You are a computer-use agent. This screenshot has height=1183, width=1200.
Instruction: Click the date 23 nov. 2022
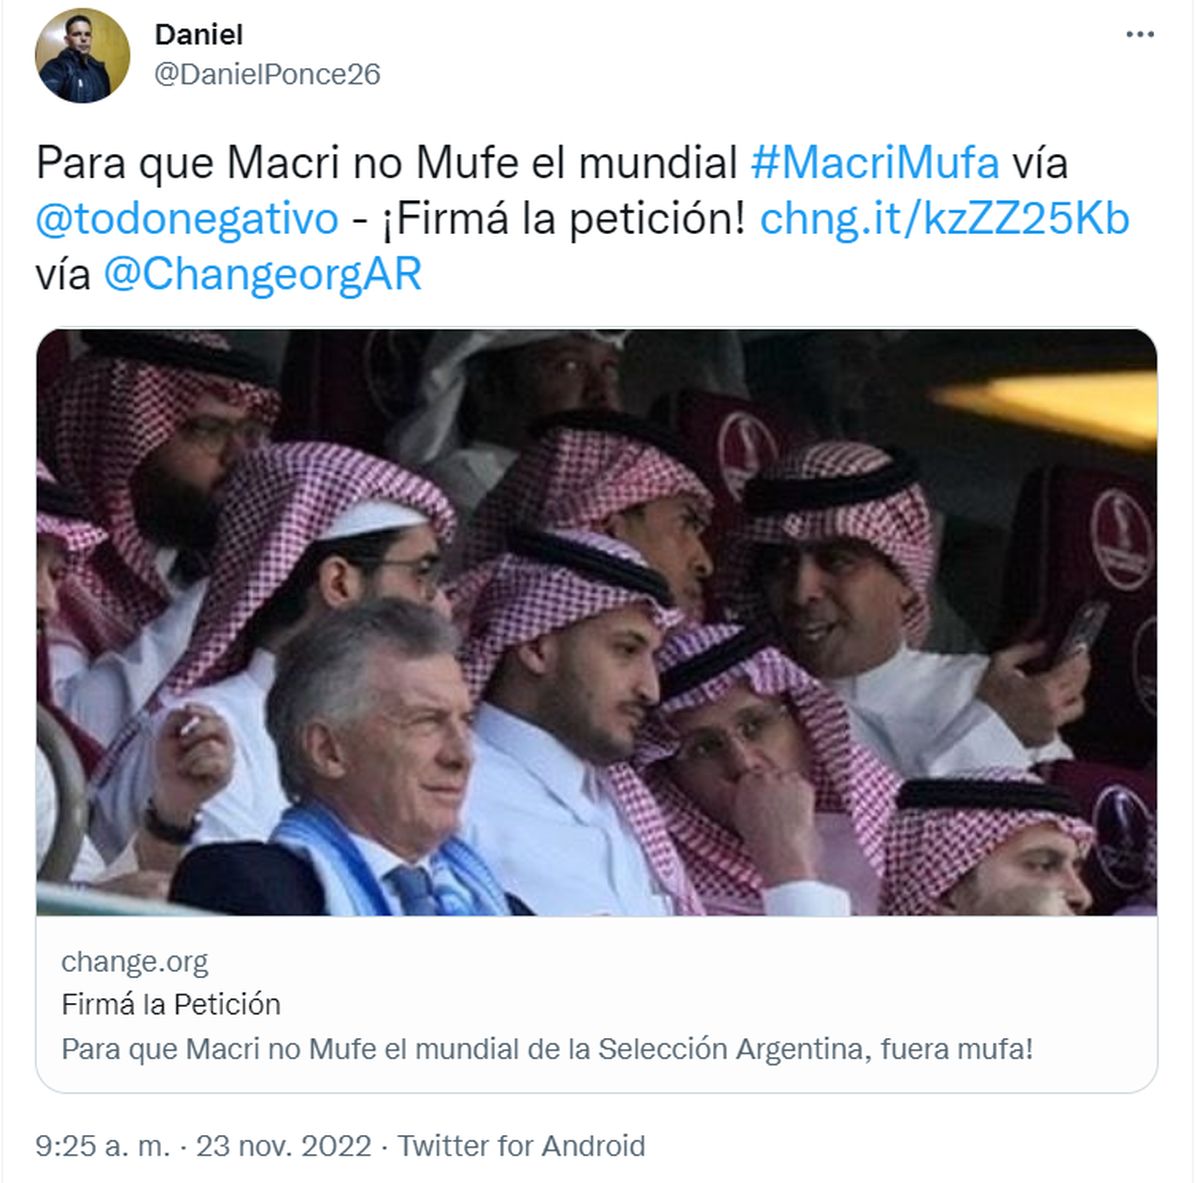pos(283,1146)
